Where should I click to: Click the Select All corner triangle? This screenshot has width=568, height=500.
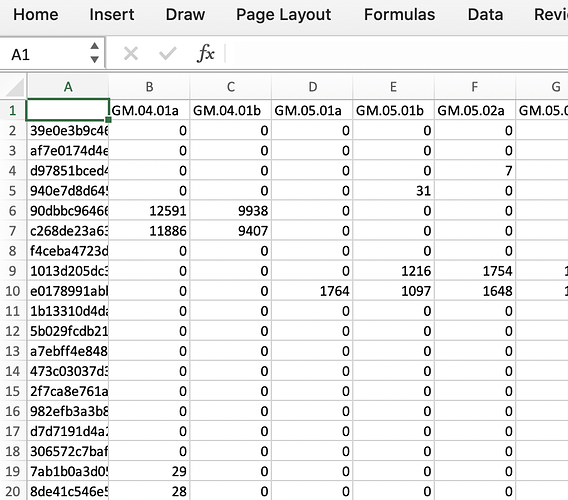coord(13,87)
